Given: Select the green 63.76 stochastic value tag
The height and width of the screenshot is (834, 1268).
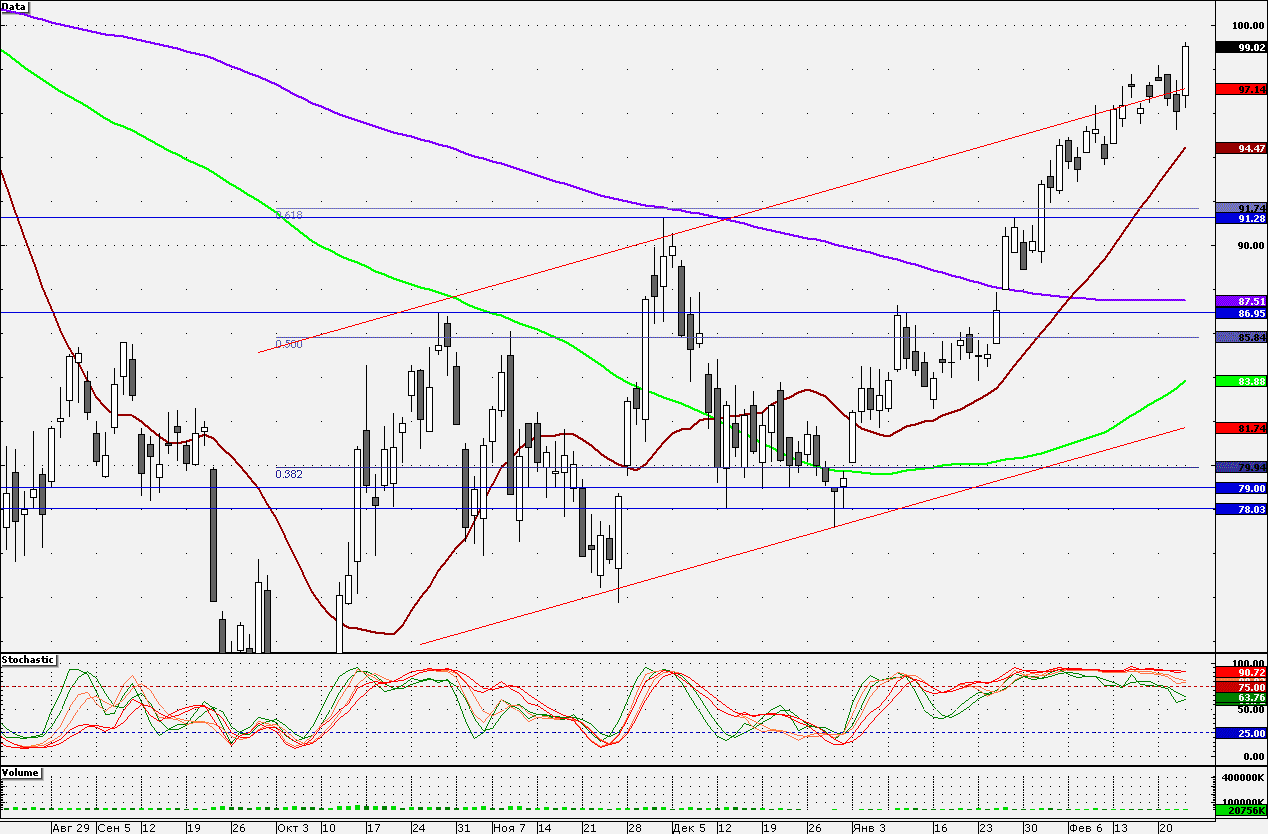Looking at the screenshot, I should 1239,698.
